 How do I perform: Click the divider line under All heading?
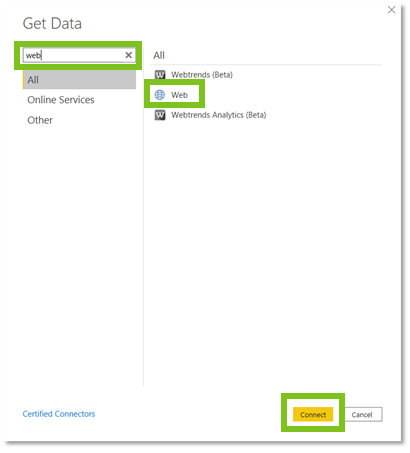click(x=266, y=64)
